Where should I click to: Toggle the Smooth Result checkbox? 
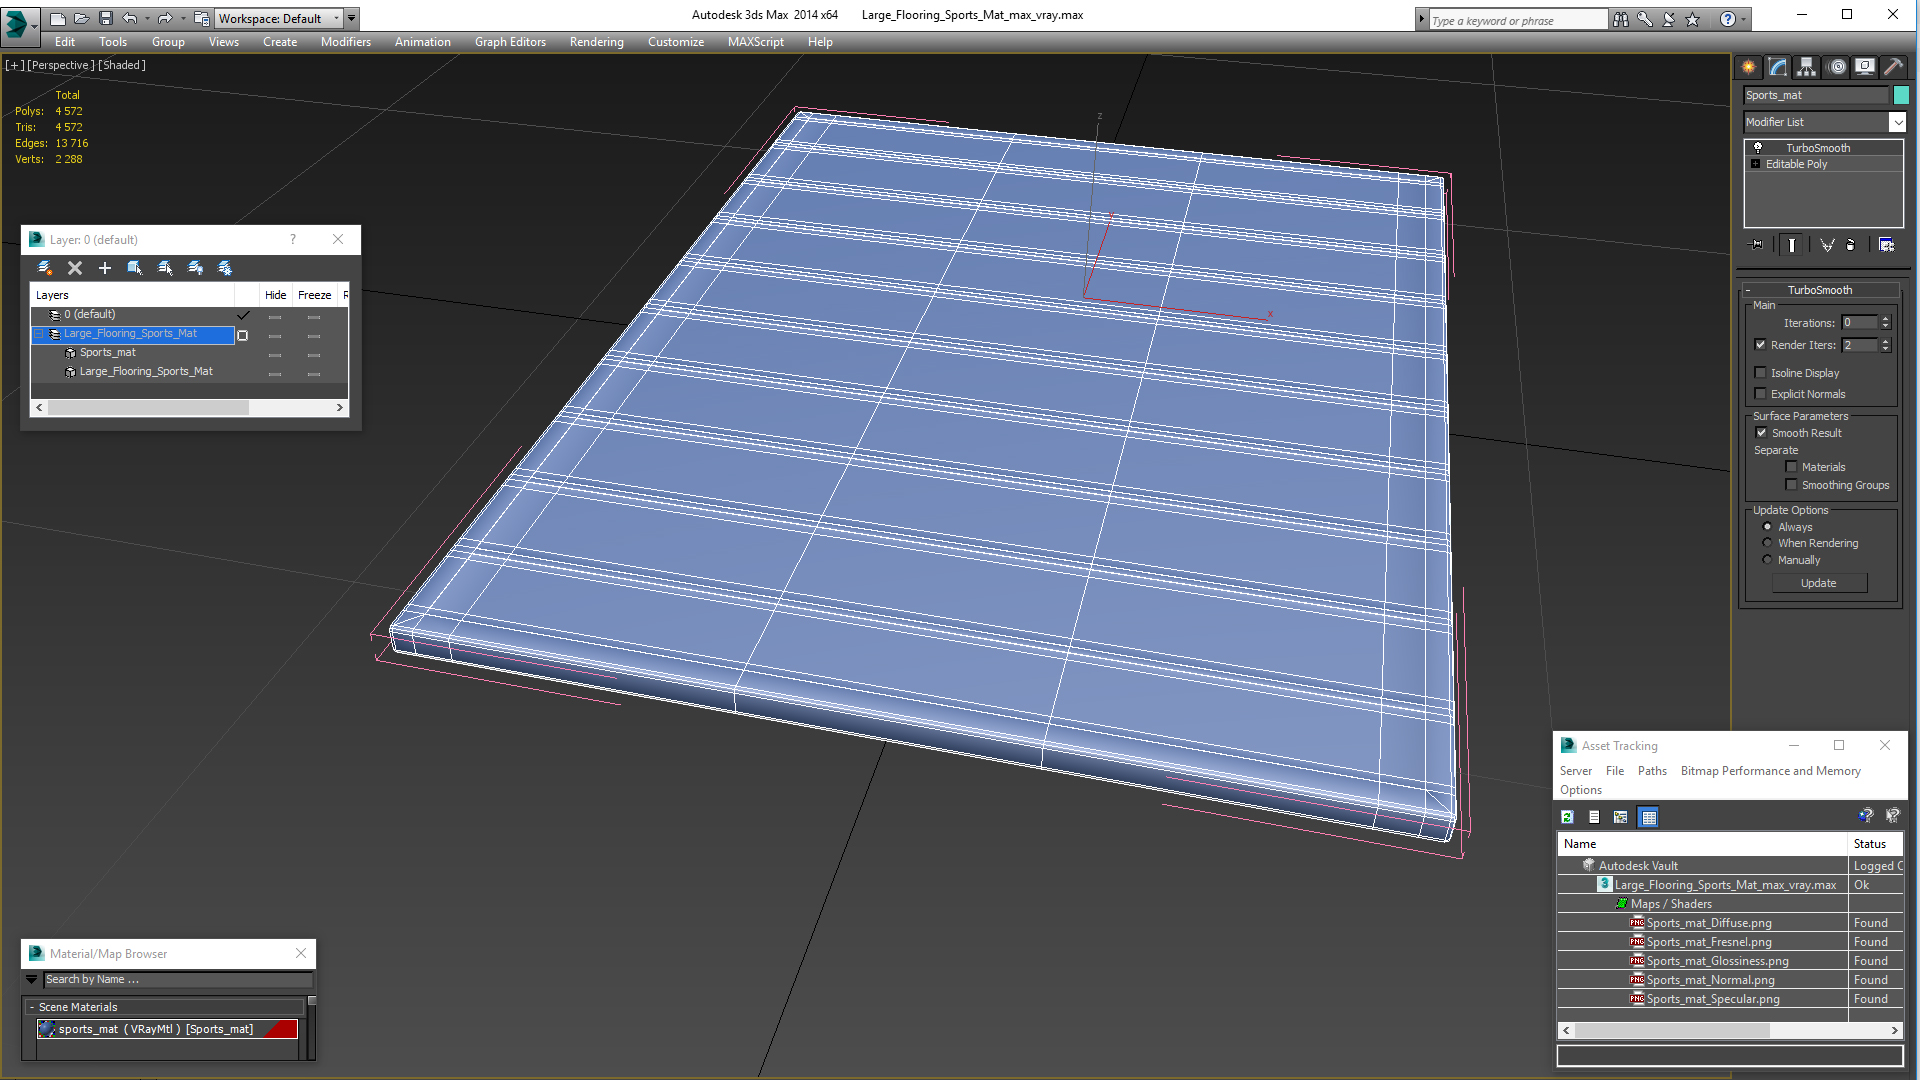click(x=1762, y=432)
